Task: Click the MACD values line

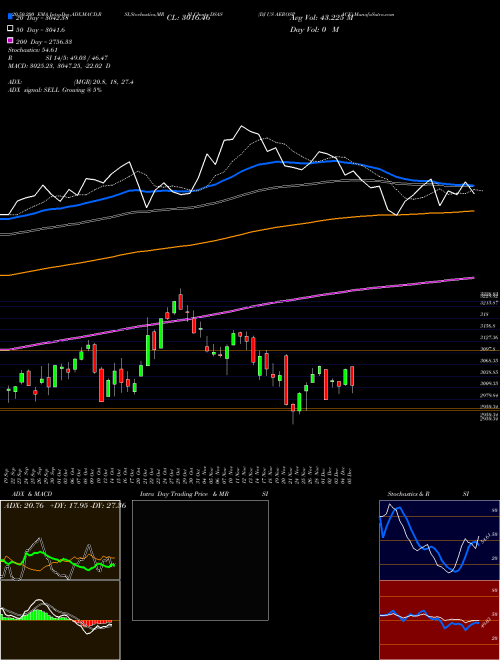Action: point(59,66)
